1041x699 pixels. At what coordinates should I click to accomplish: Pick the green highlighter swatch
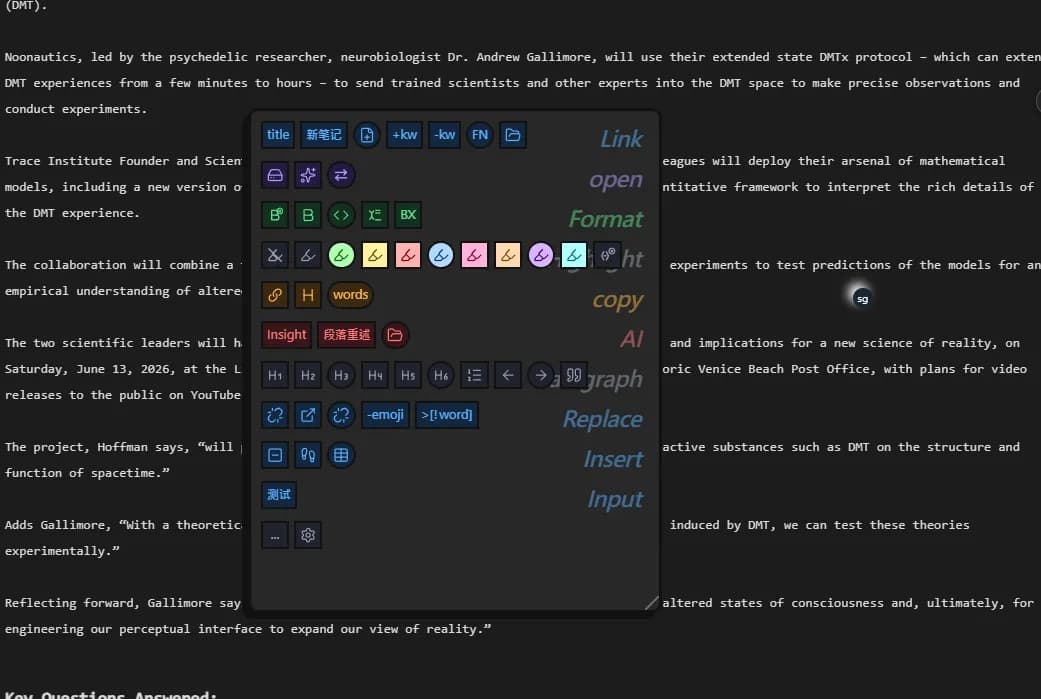(341, 255)
